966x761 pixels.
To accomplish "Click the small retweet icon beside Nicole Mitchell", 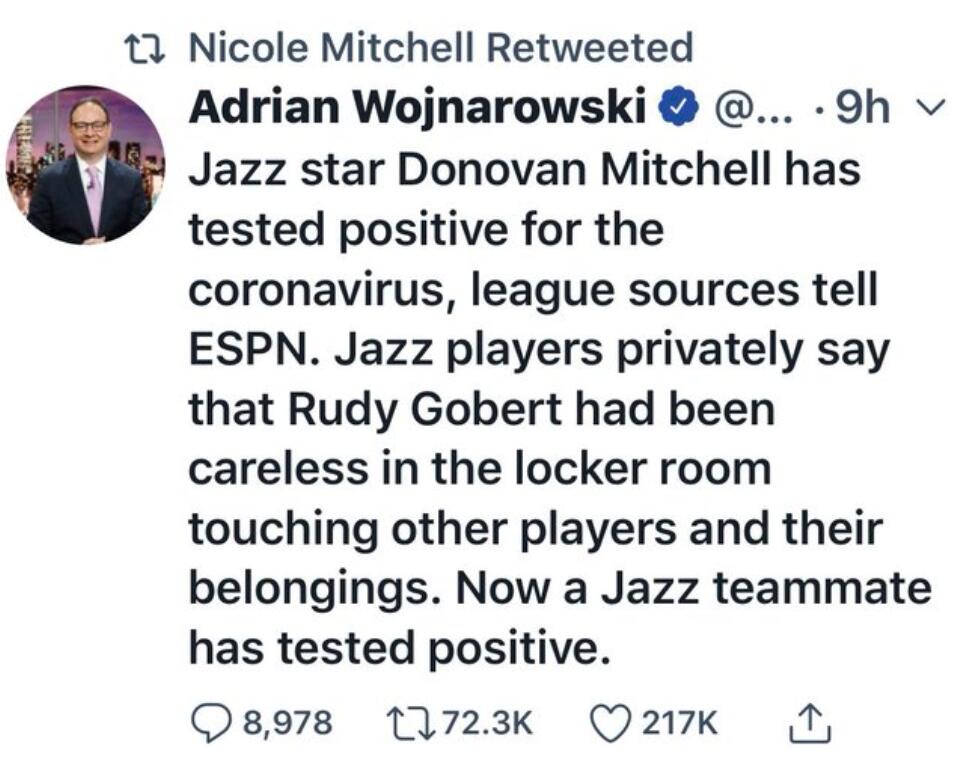I will tap(144, 51).
